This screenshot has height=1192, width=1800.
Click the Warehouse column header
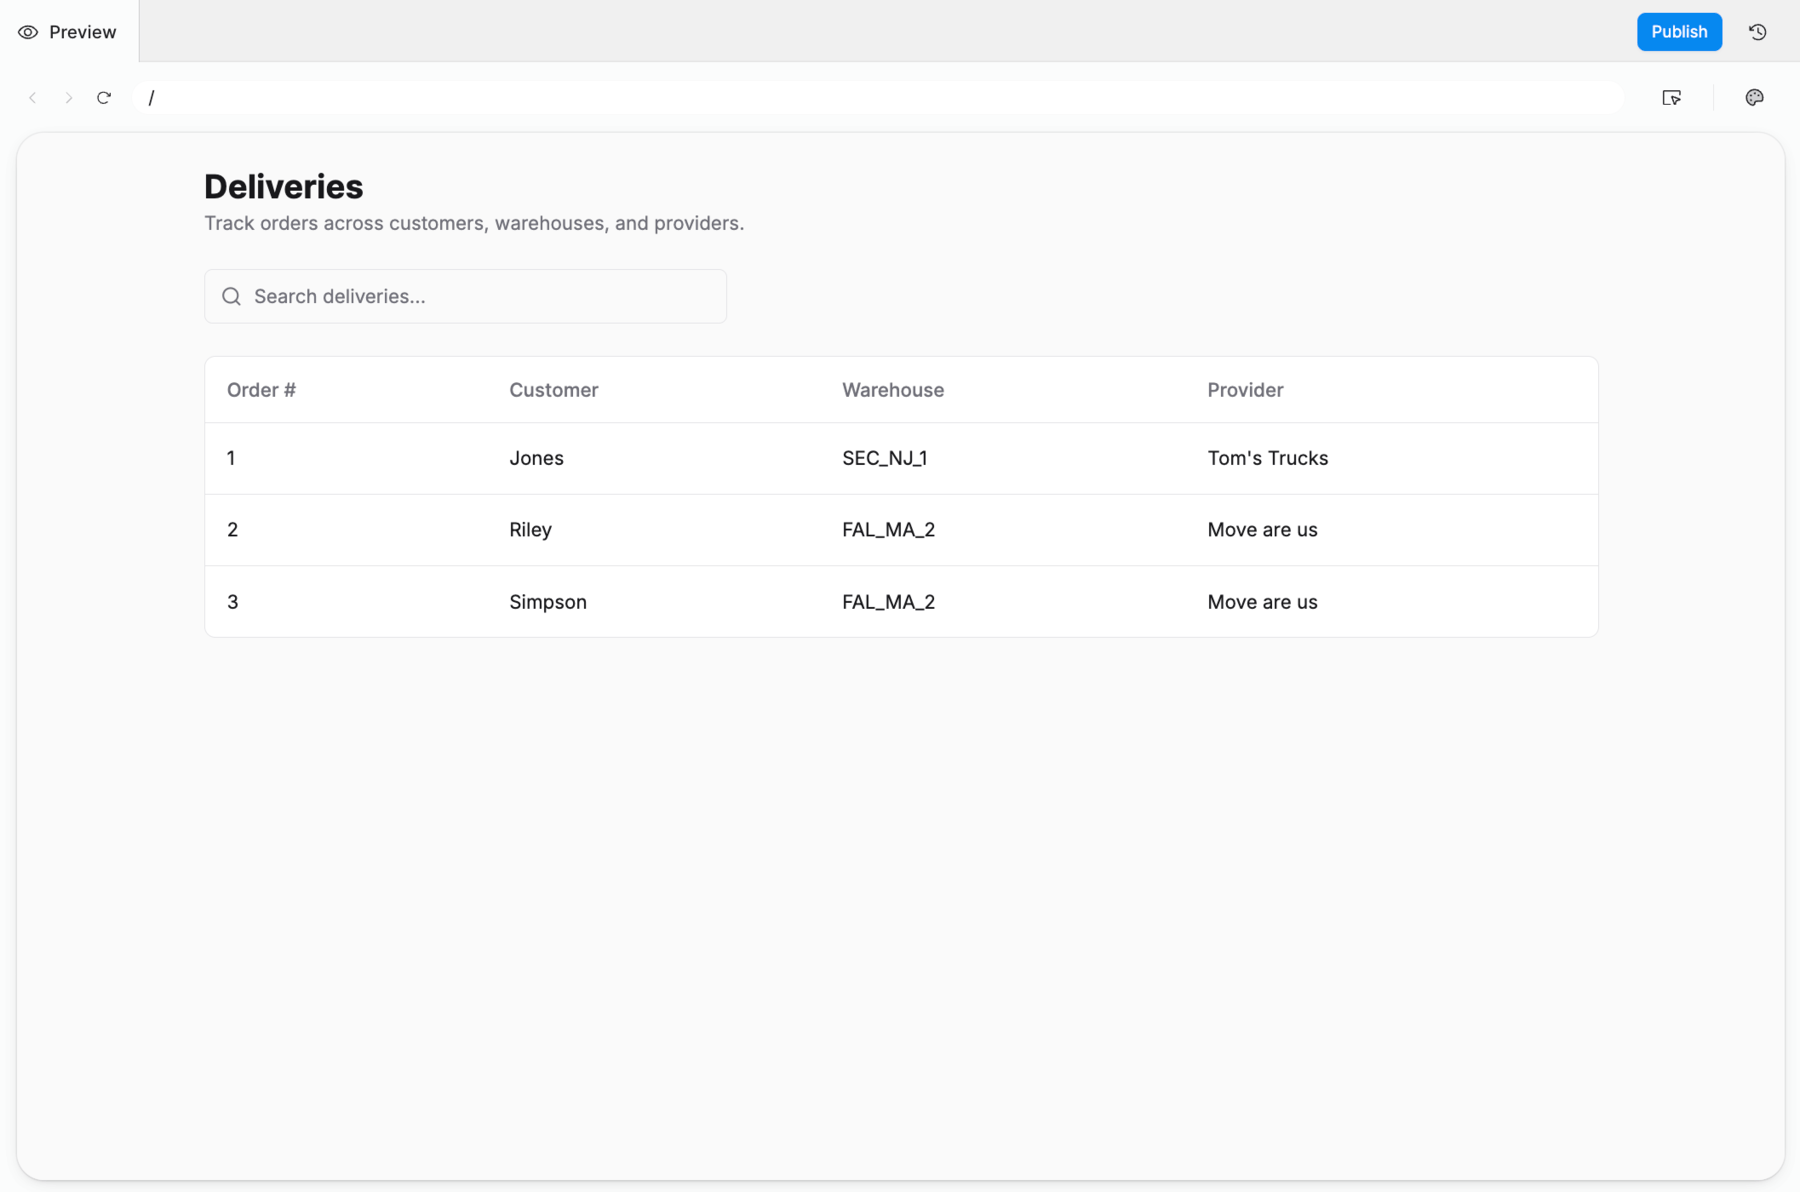pyautogui.click(x=892, y=390)
